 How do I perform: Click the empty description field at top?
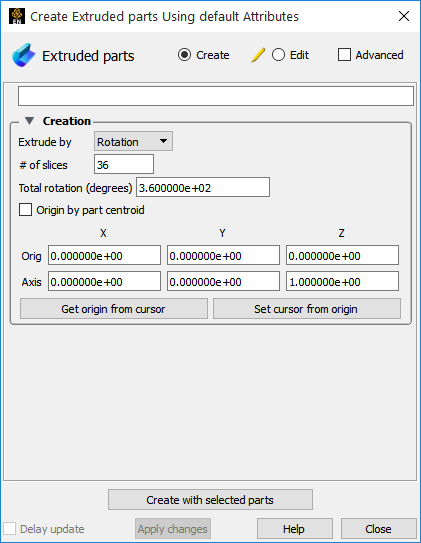[x=216, y=96]
